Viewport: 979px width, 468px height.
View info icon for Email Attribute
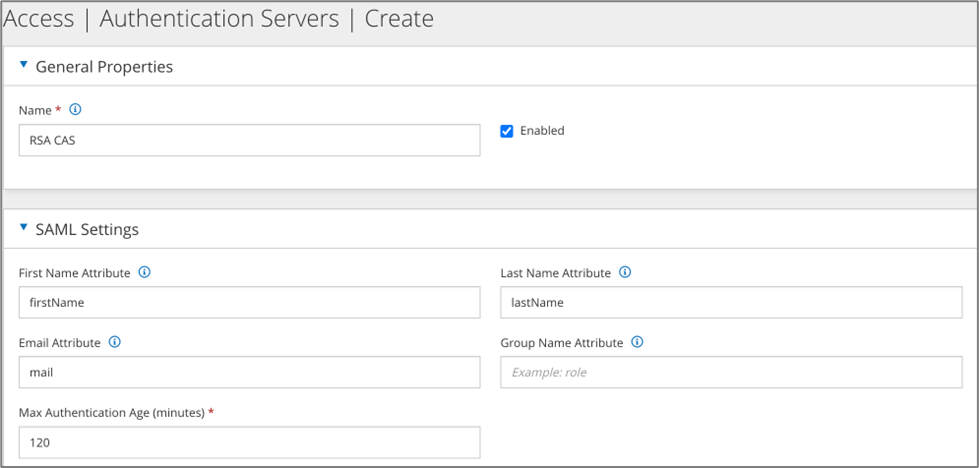[115, 342]
